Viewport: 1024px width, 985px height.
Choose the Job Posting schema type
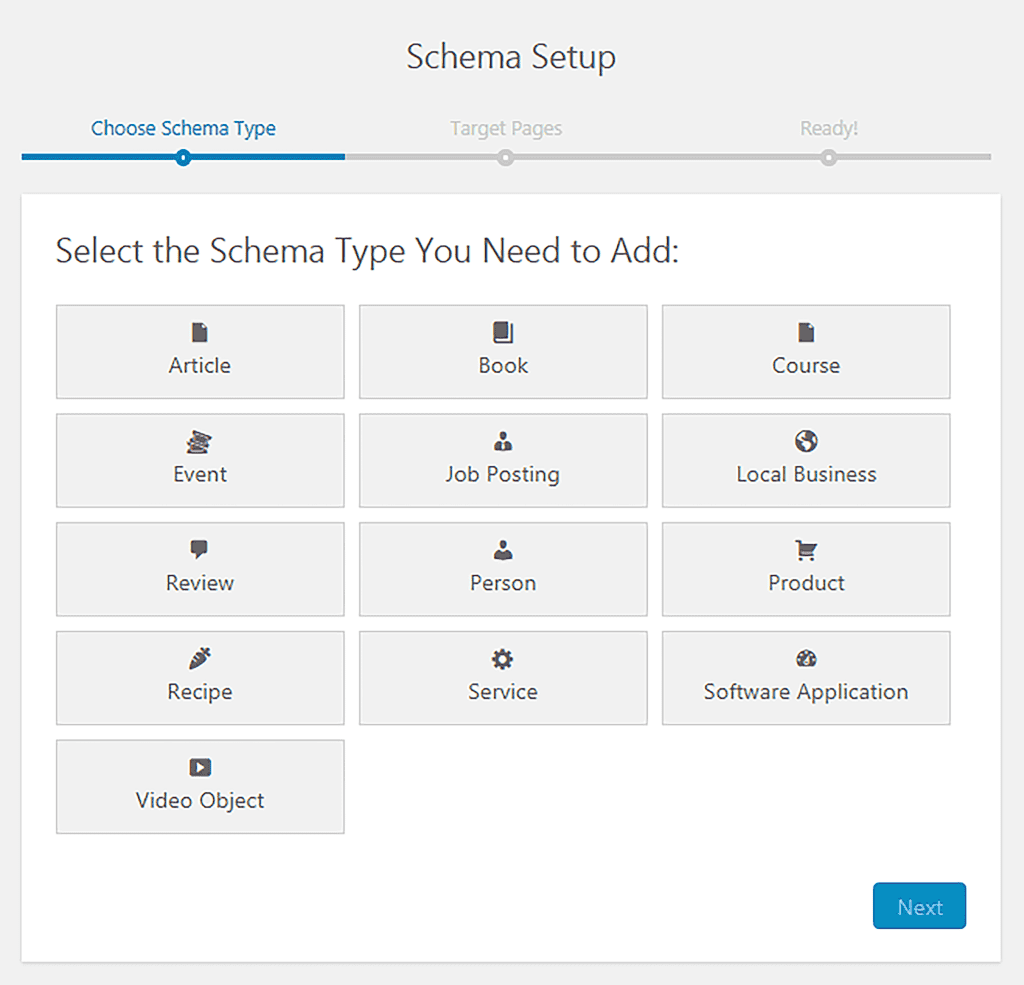(503, 461)
